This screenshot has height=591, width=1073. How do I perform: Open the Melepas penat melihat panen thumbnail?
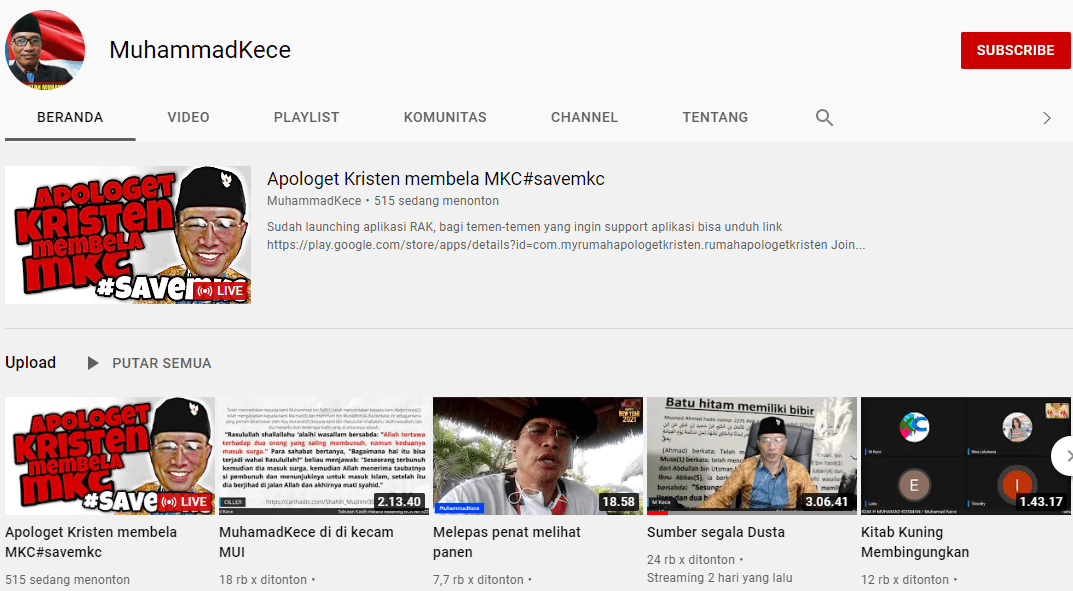pyautogui.click(x=538, y=456)
